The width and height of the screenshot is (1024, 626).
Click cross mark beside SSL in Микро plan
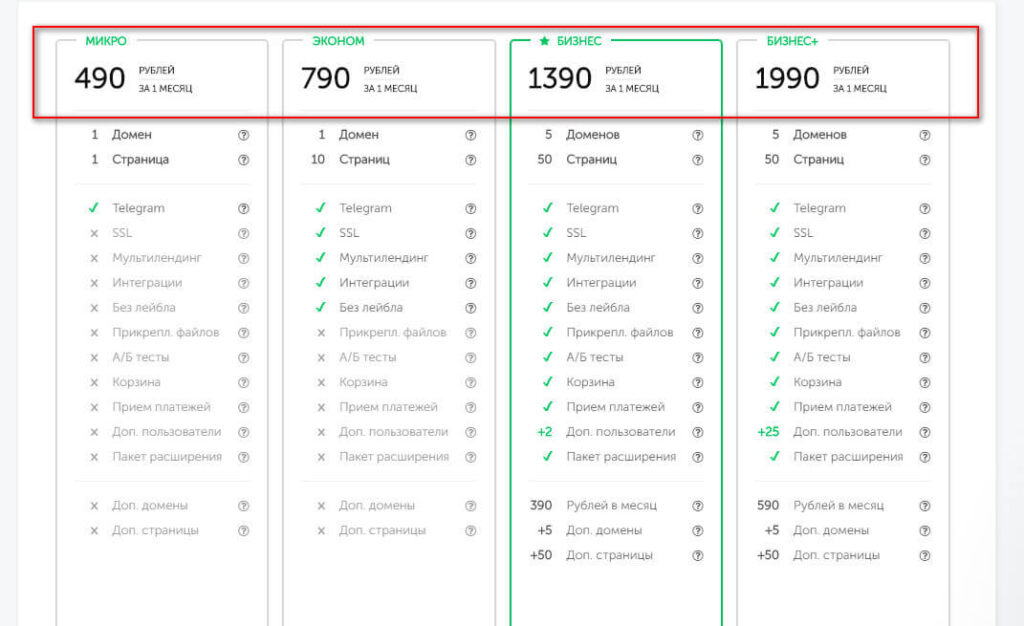click(x=94, y=233)
